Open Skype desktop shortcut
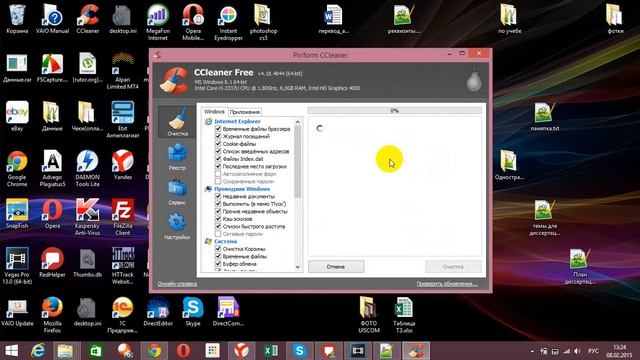This screenshot has height=360, width=640. click(193, 311)
